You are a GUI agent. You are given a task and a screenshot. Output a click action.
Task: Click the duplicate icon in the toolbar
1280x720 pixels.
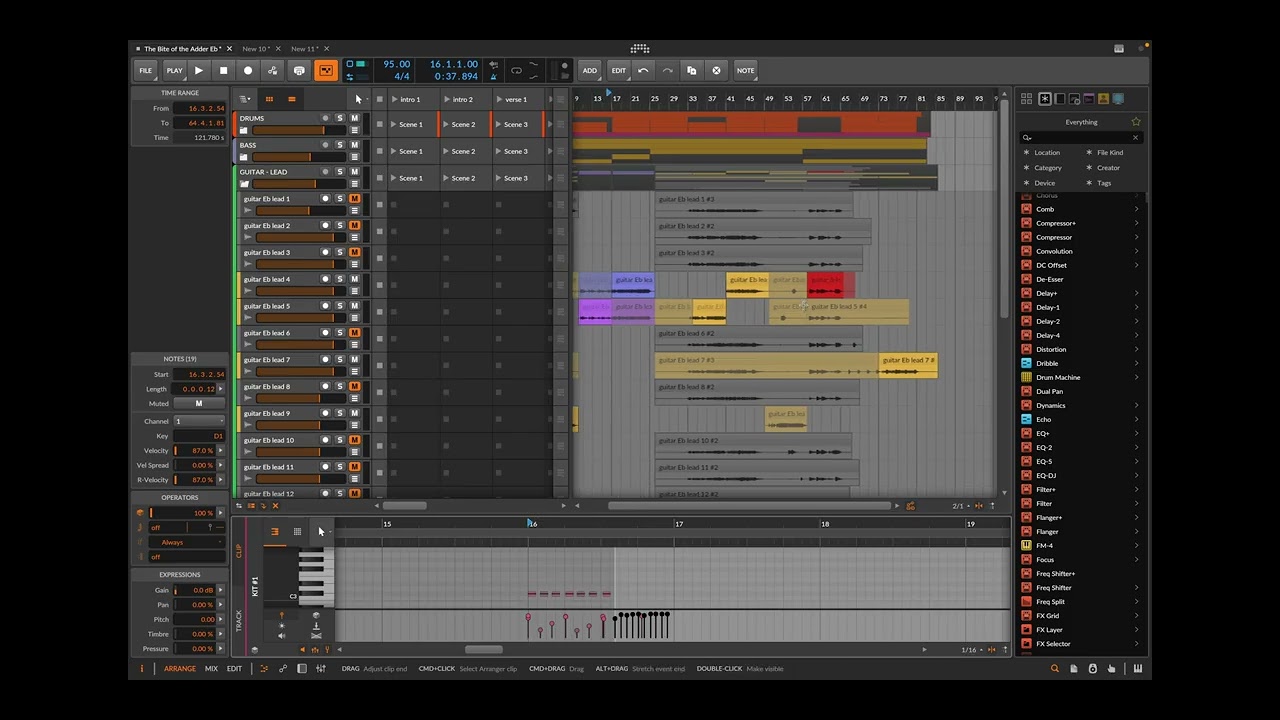tap(692, 70)
